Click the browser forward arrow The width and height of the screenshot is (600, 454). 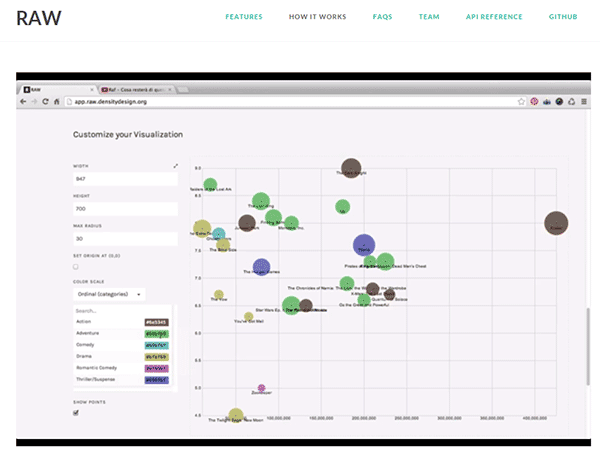[x=34, y=101]
